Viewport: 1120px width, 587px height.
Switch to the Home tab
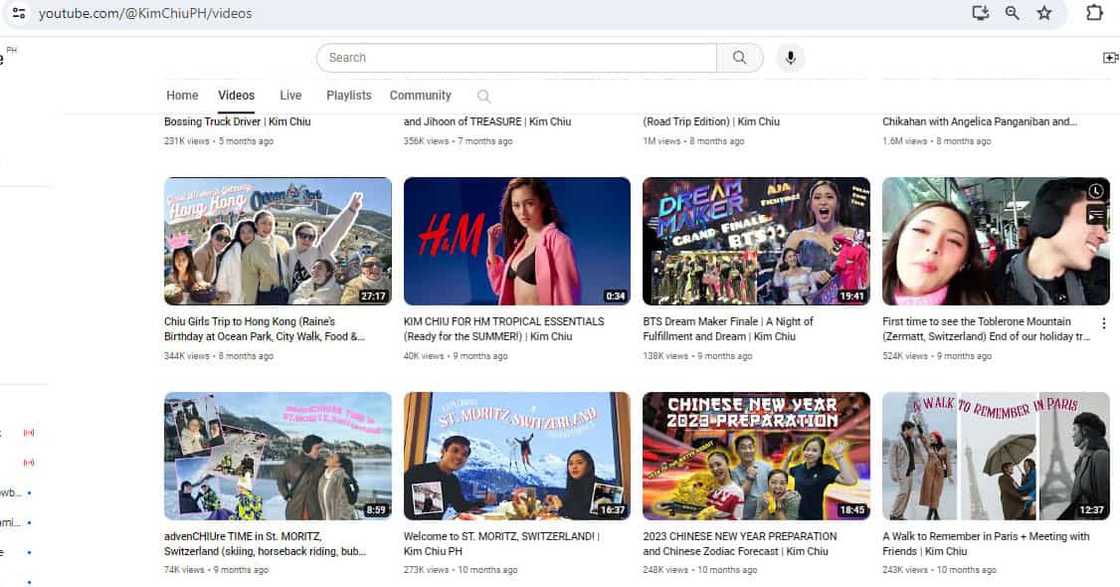(182, 96)
